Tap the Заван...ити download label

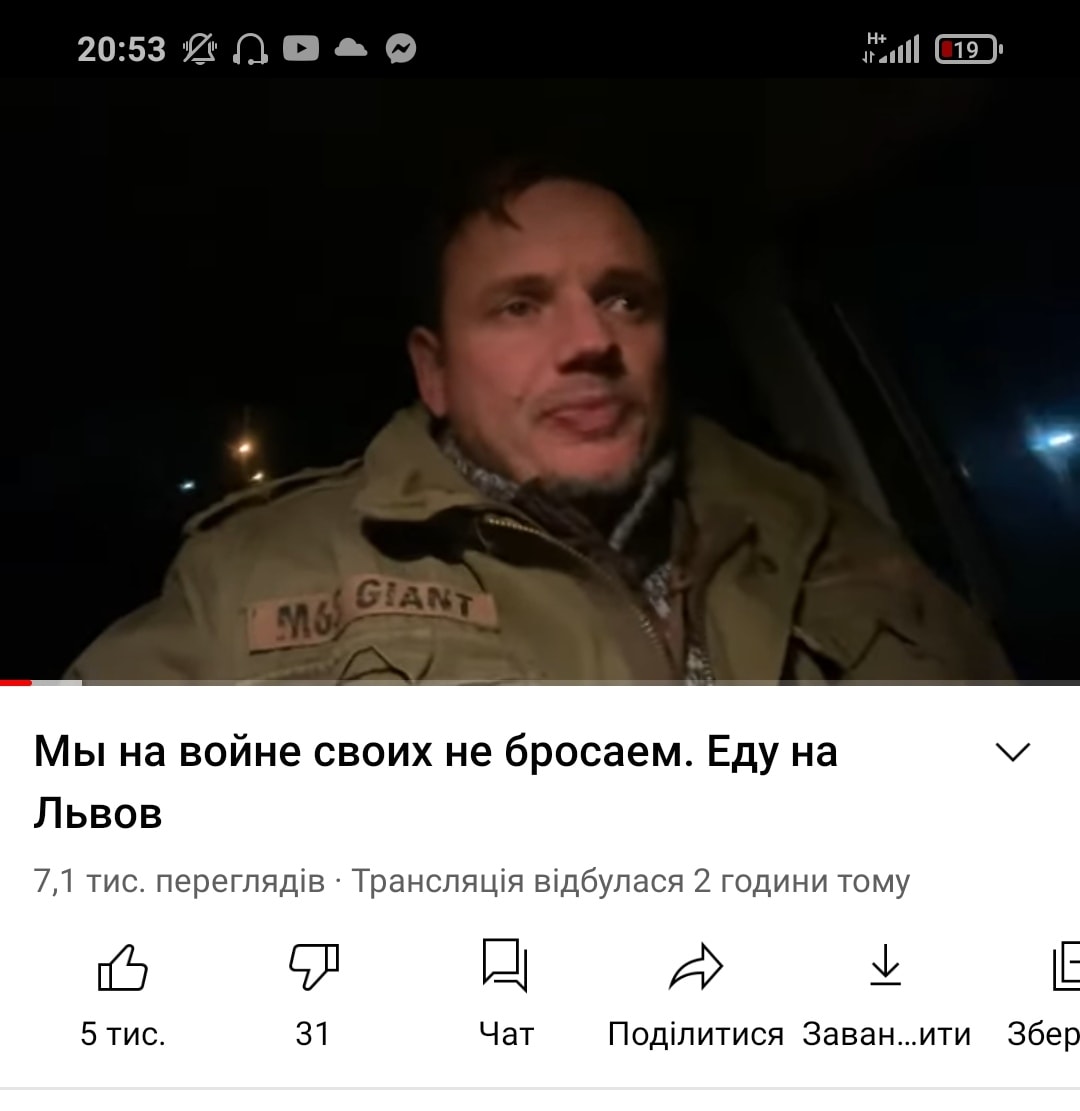click(x=887, y=1034)
